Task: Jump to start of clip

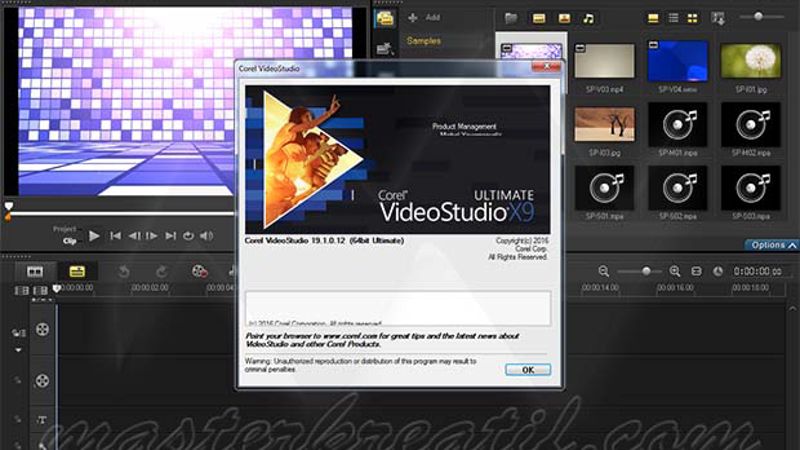Action: pos(116,236)
